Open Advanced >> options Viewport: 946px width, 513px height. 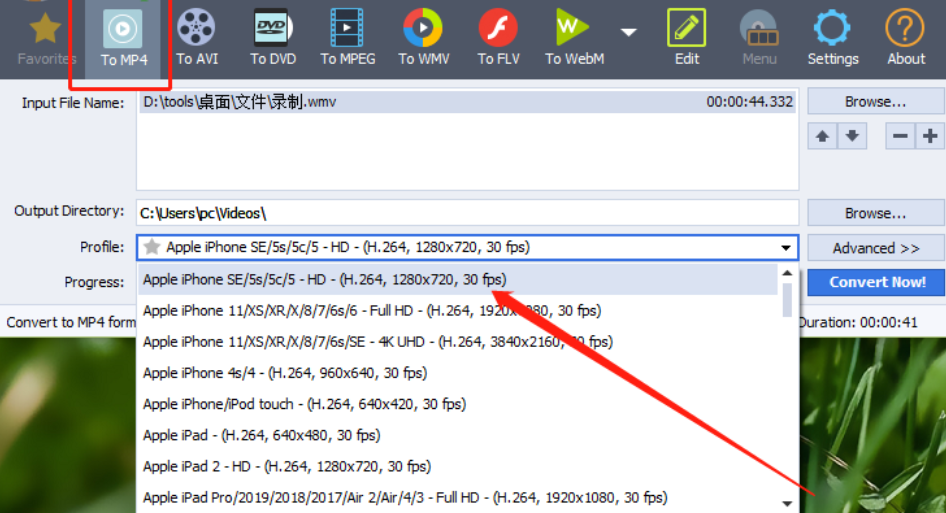[x=875, y=248]
